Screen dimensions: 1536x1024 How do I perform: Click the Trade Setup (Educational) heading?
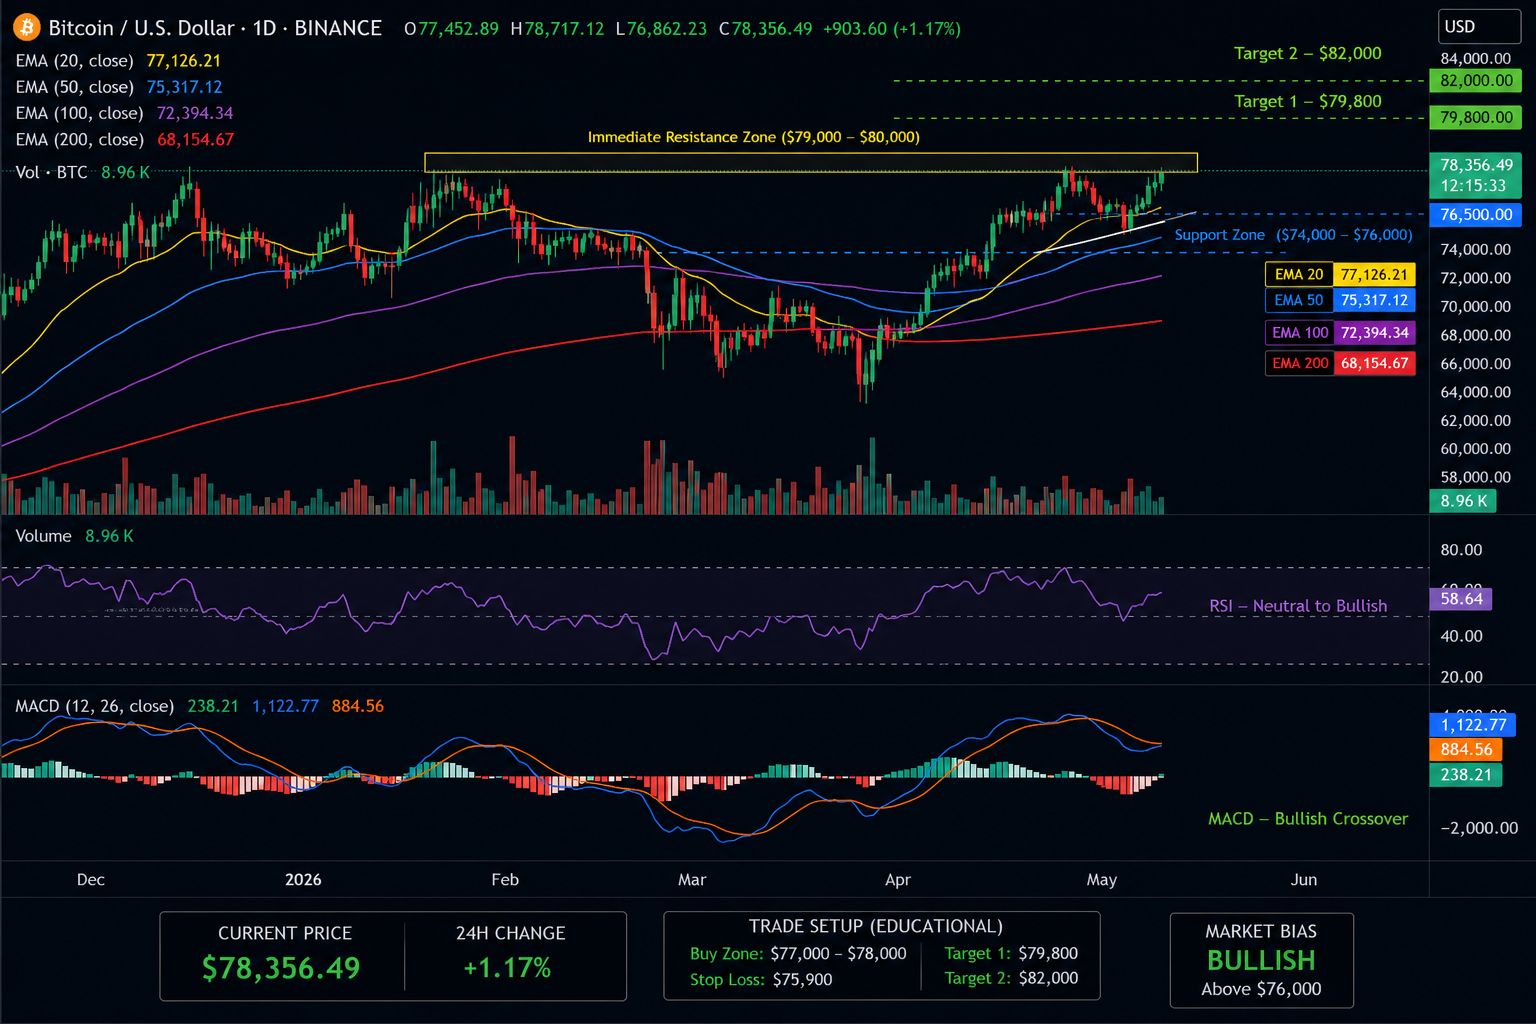point(876,927)
